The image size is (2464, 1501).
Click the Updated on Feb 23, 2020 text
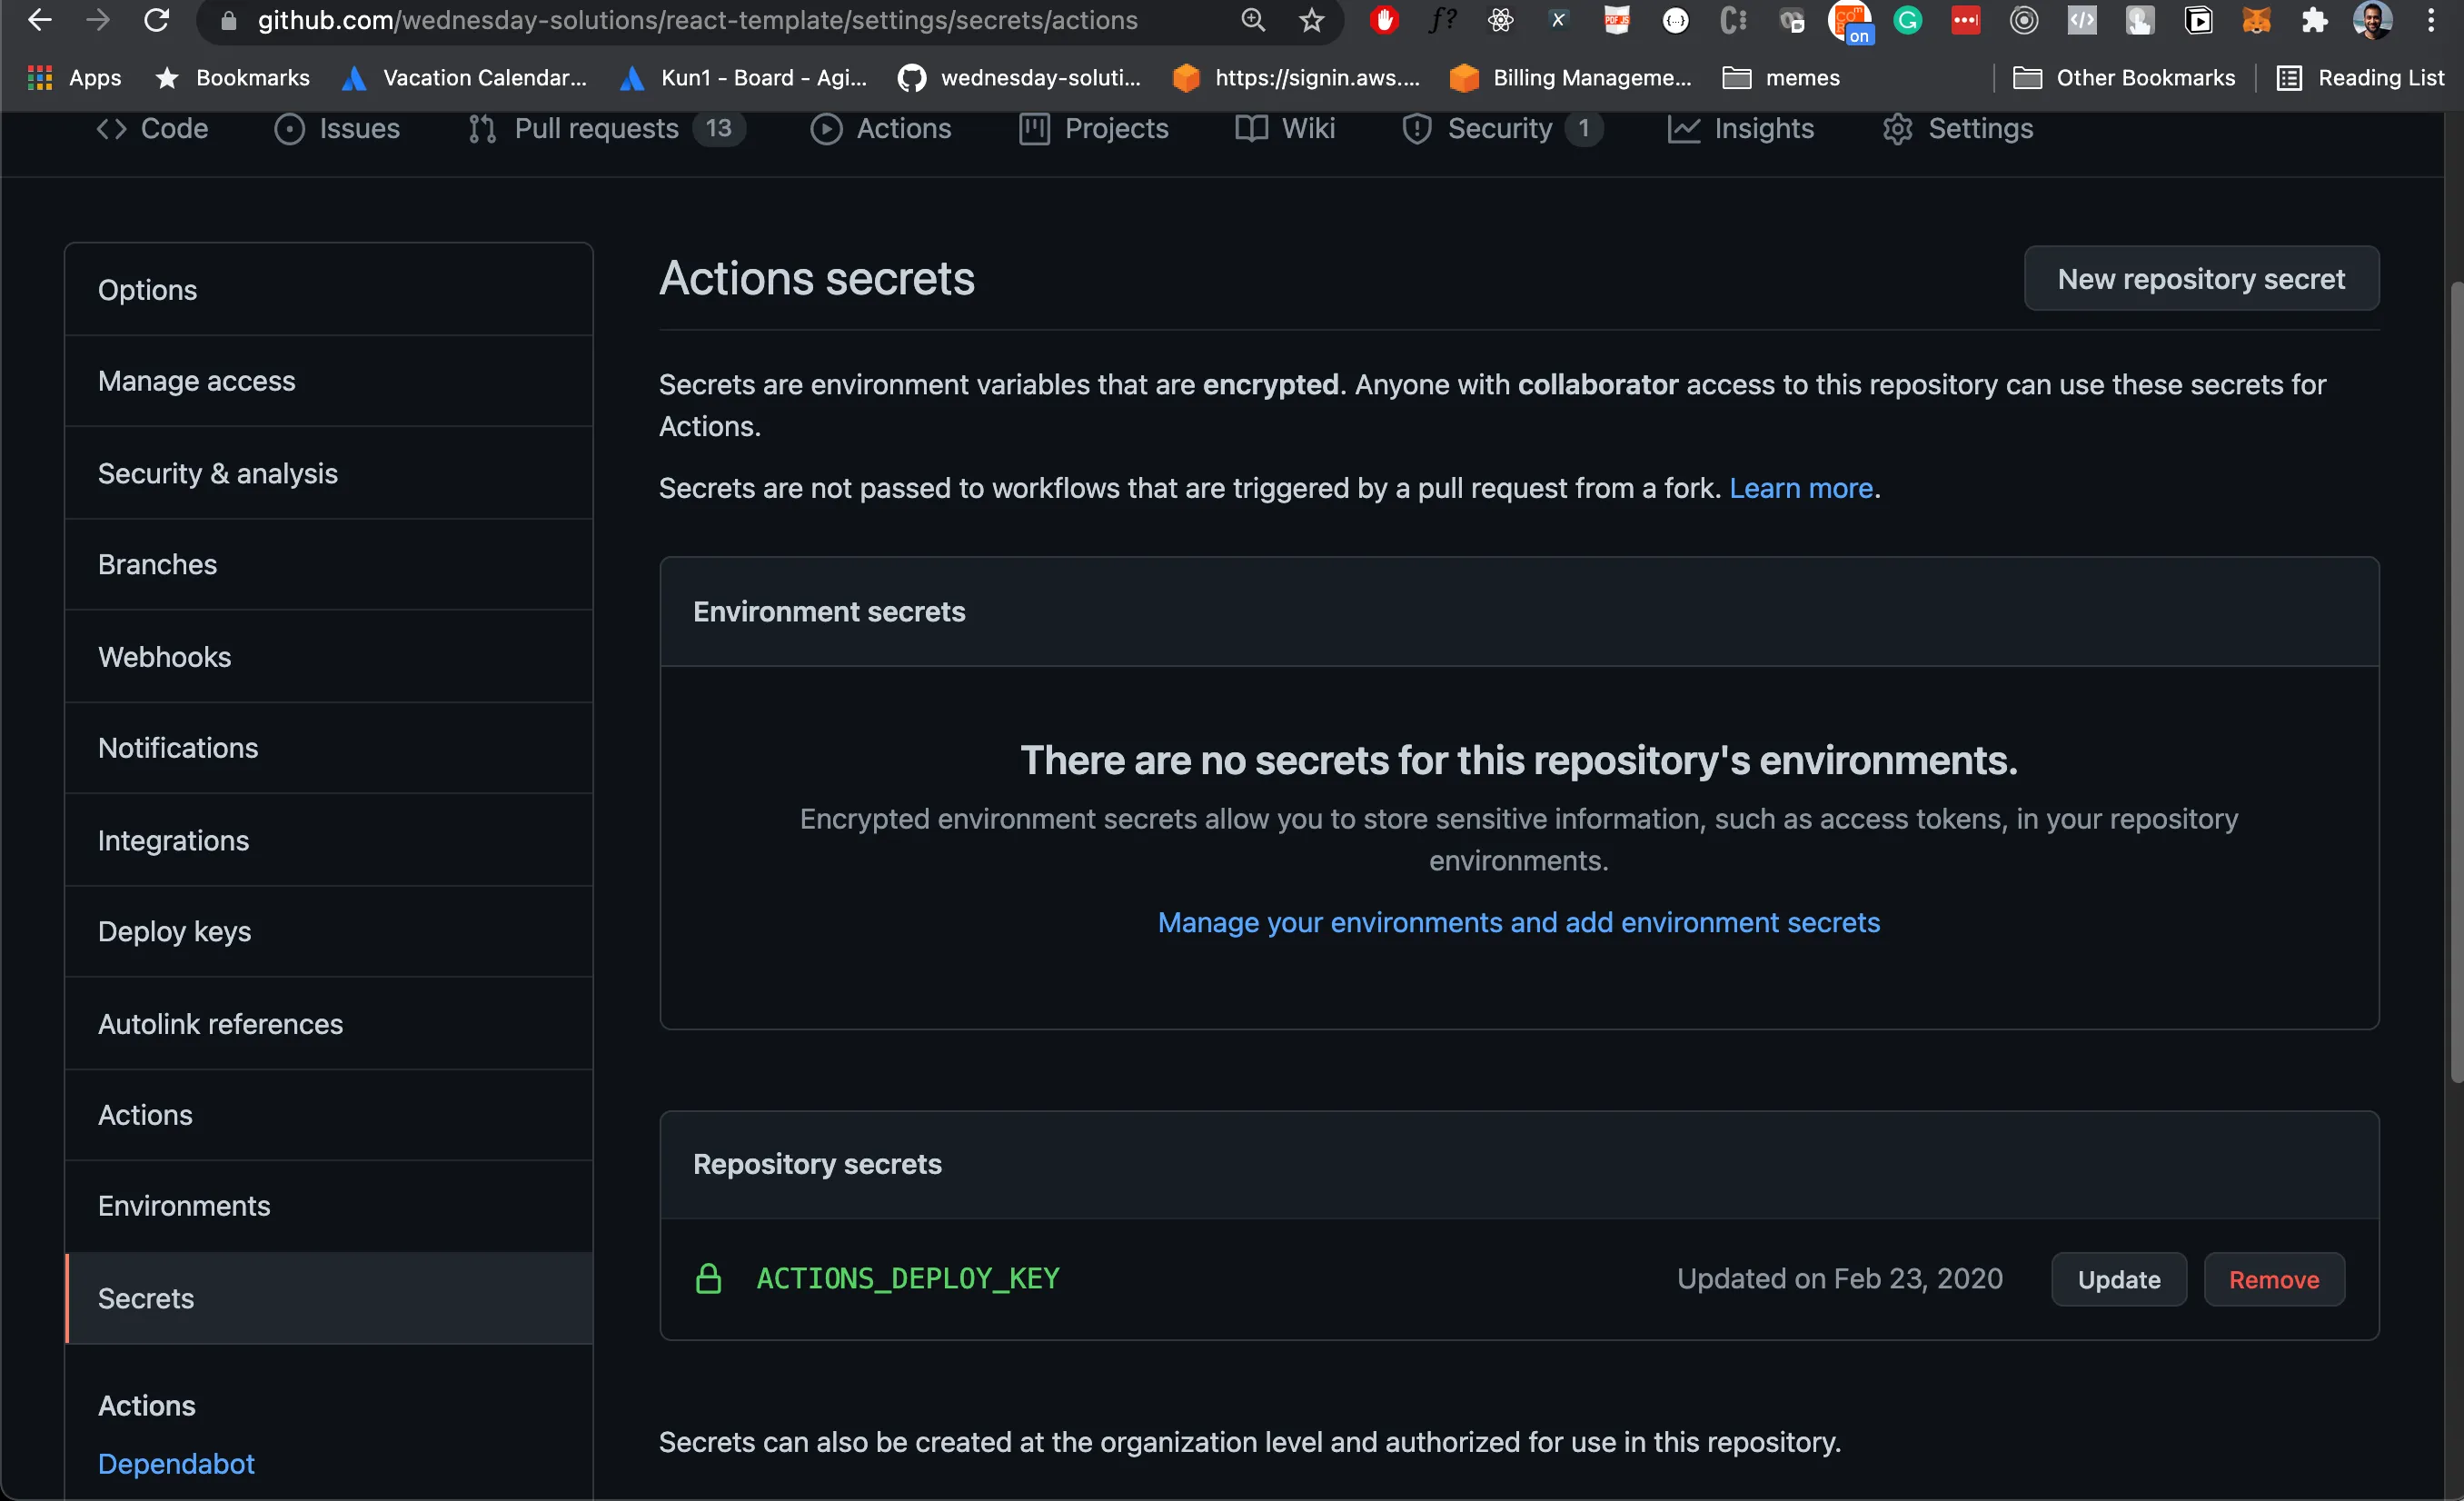point(1839,1279)
